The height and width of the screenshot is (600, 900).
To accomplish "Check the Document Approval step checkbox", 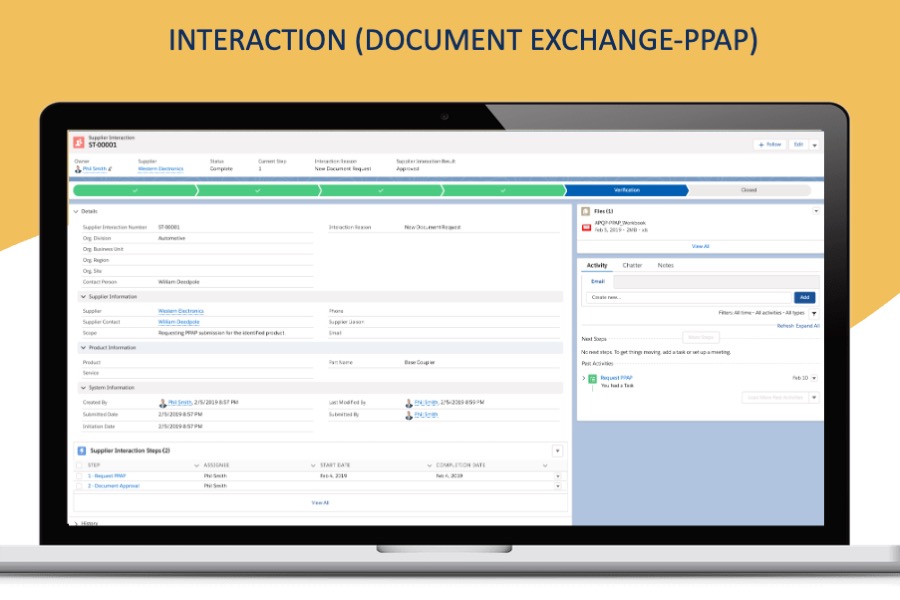I will (79, 486).
